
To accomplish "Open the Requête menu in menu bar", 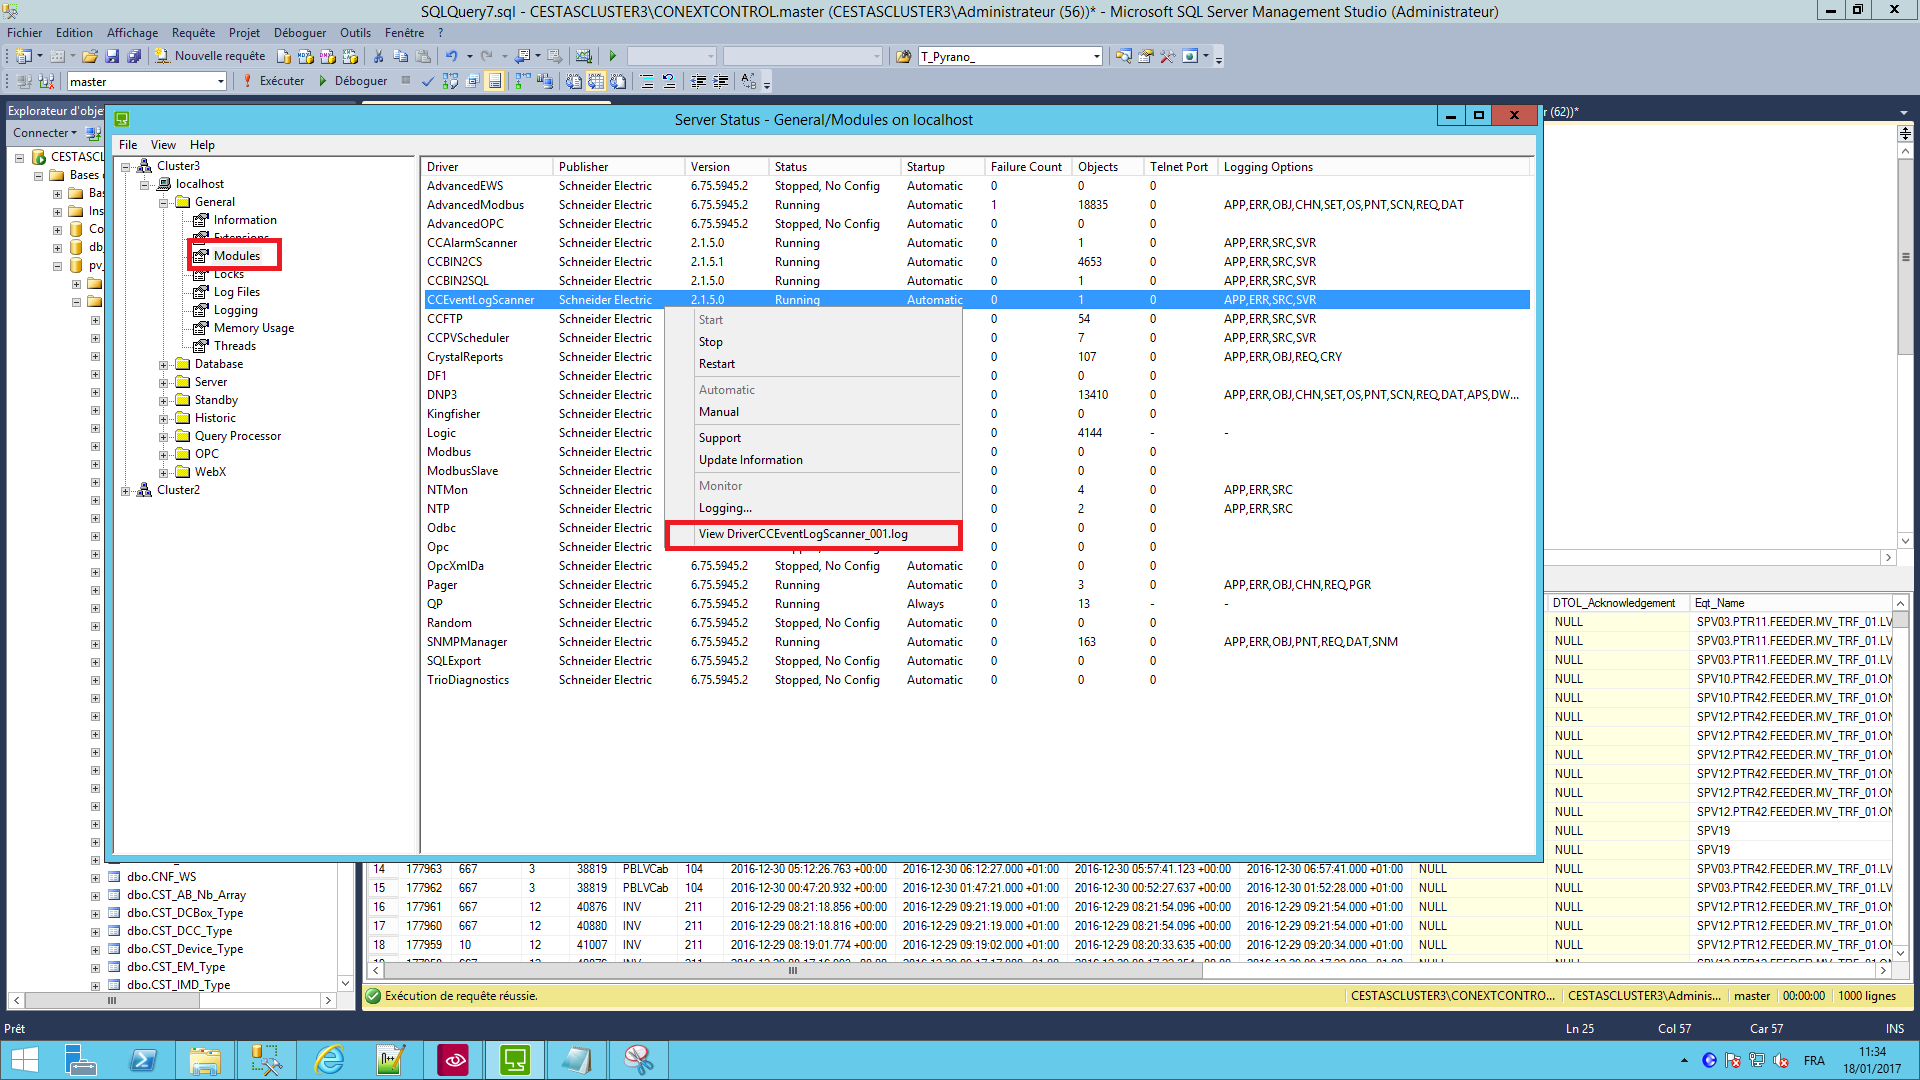I will [x=193, y=33].
